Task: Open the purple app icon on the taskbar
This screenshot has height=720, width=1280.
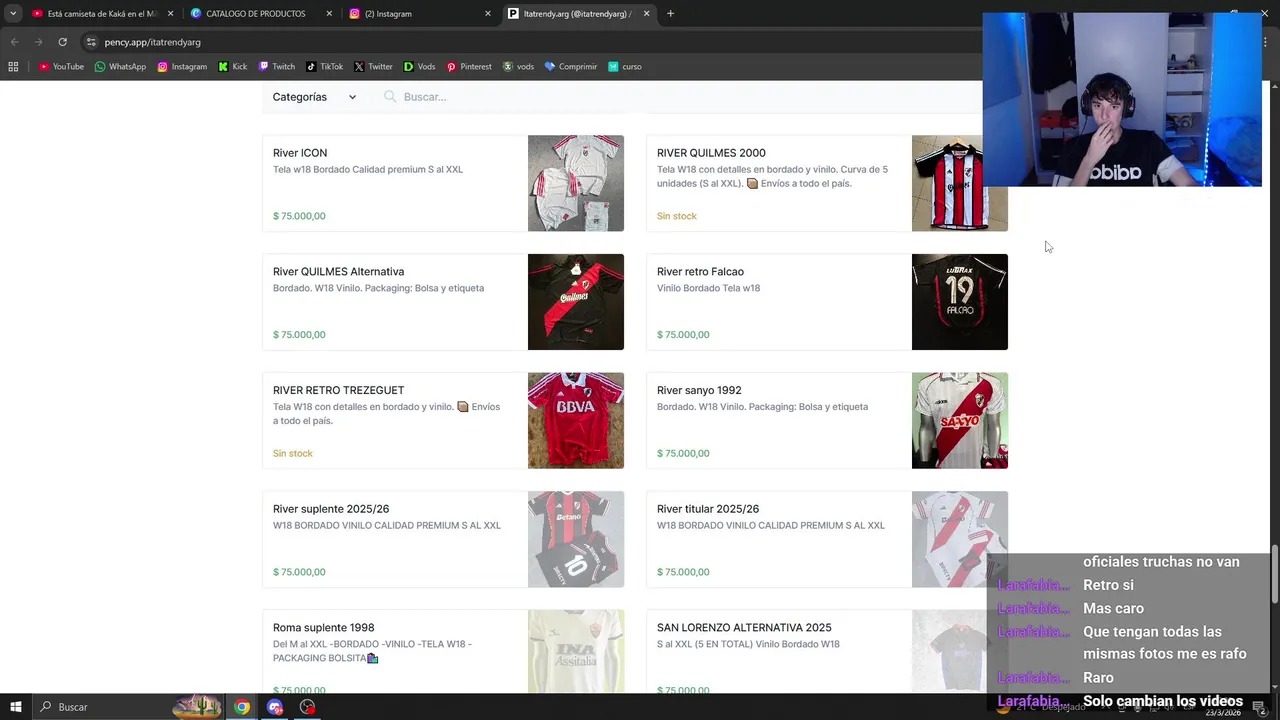Action: [x=275, y=707]
